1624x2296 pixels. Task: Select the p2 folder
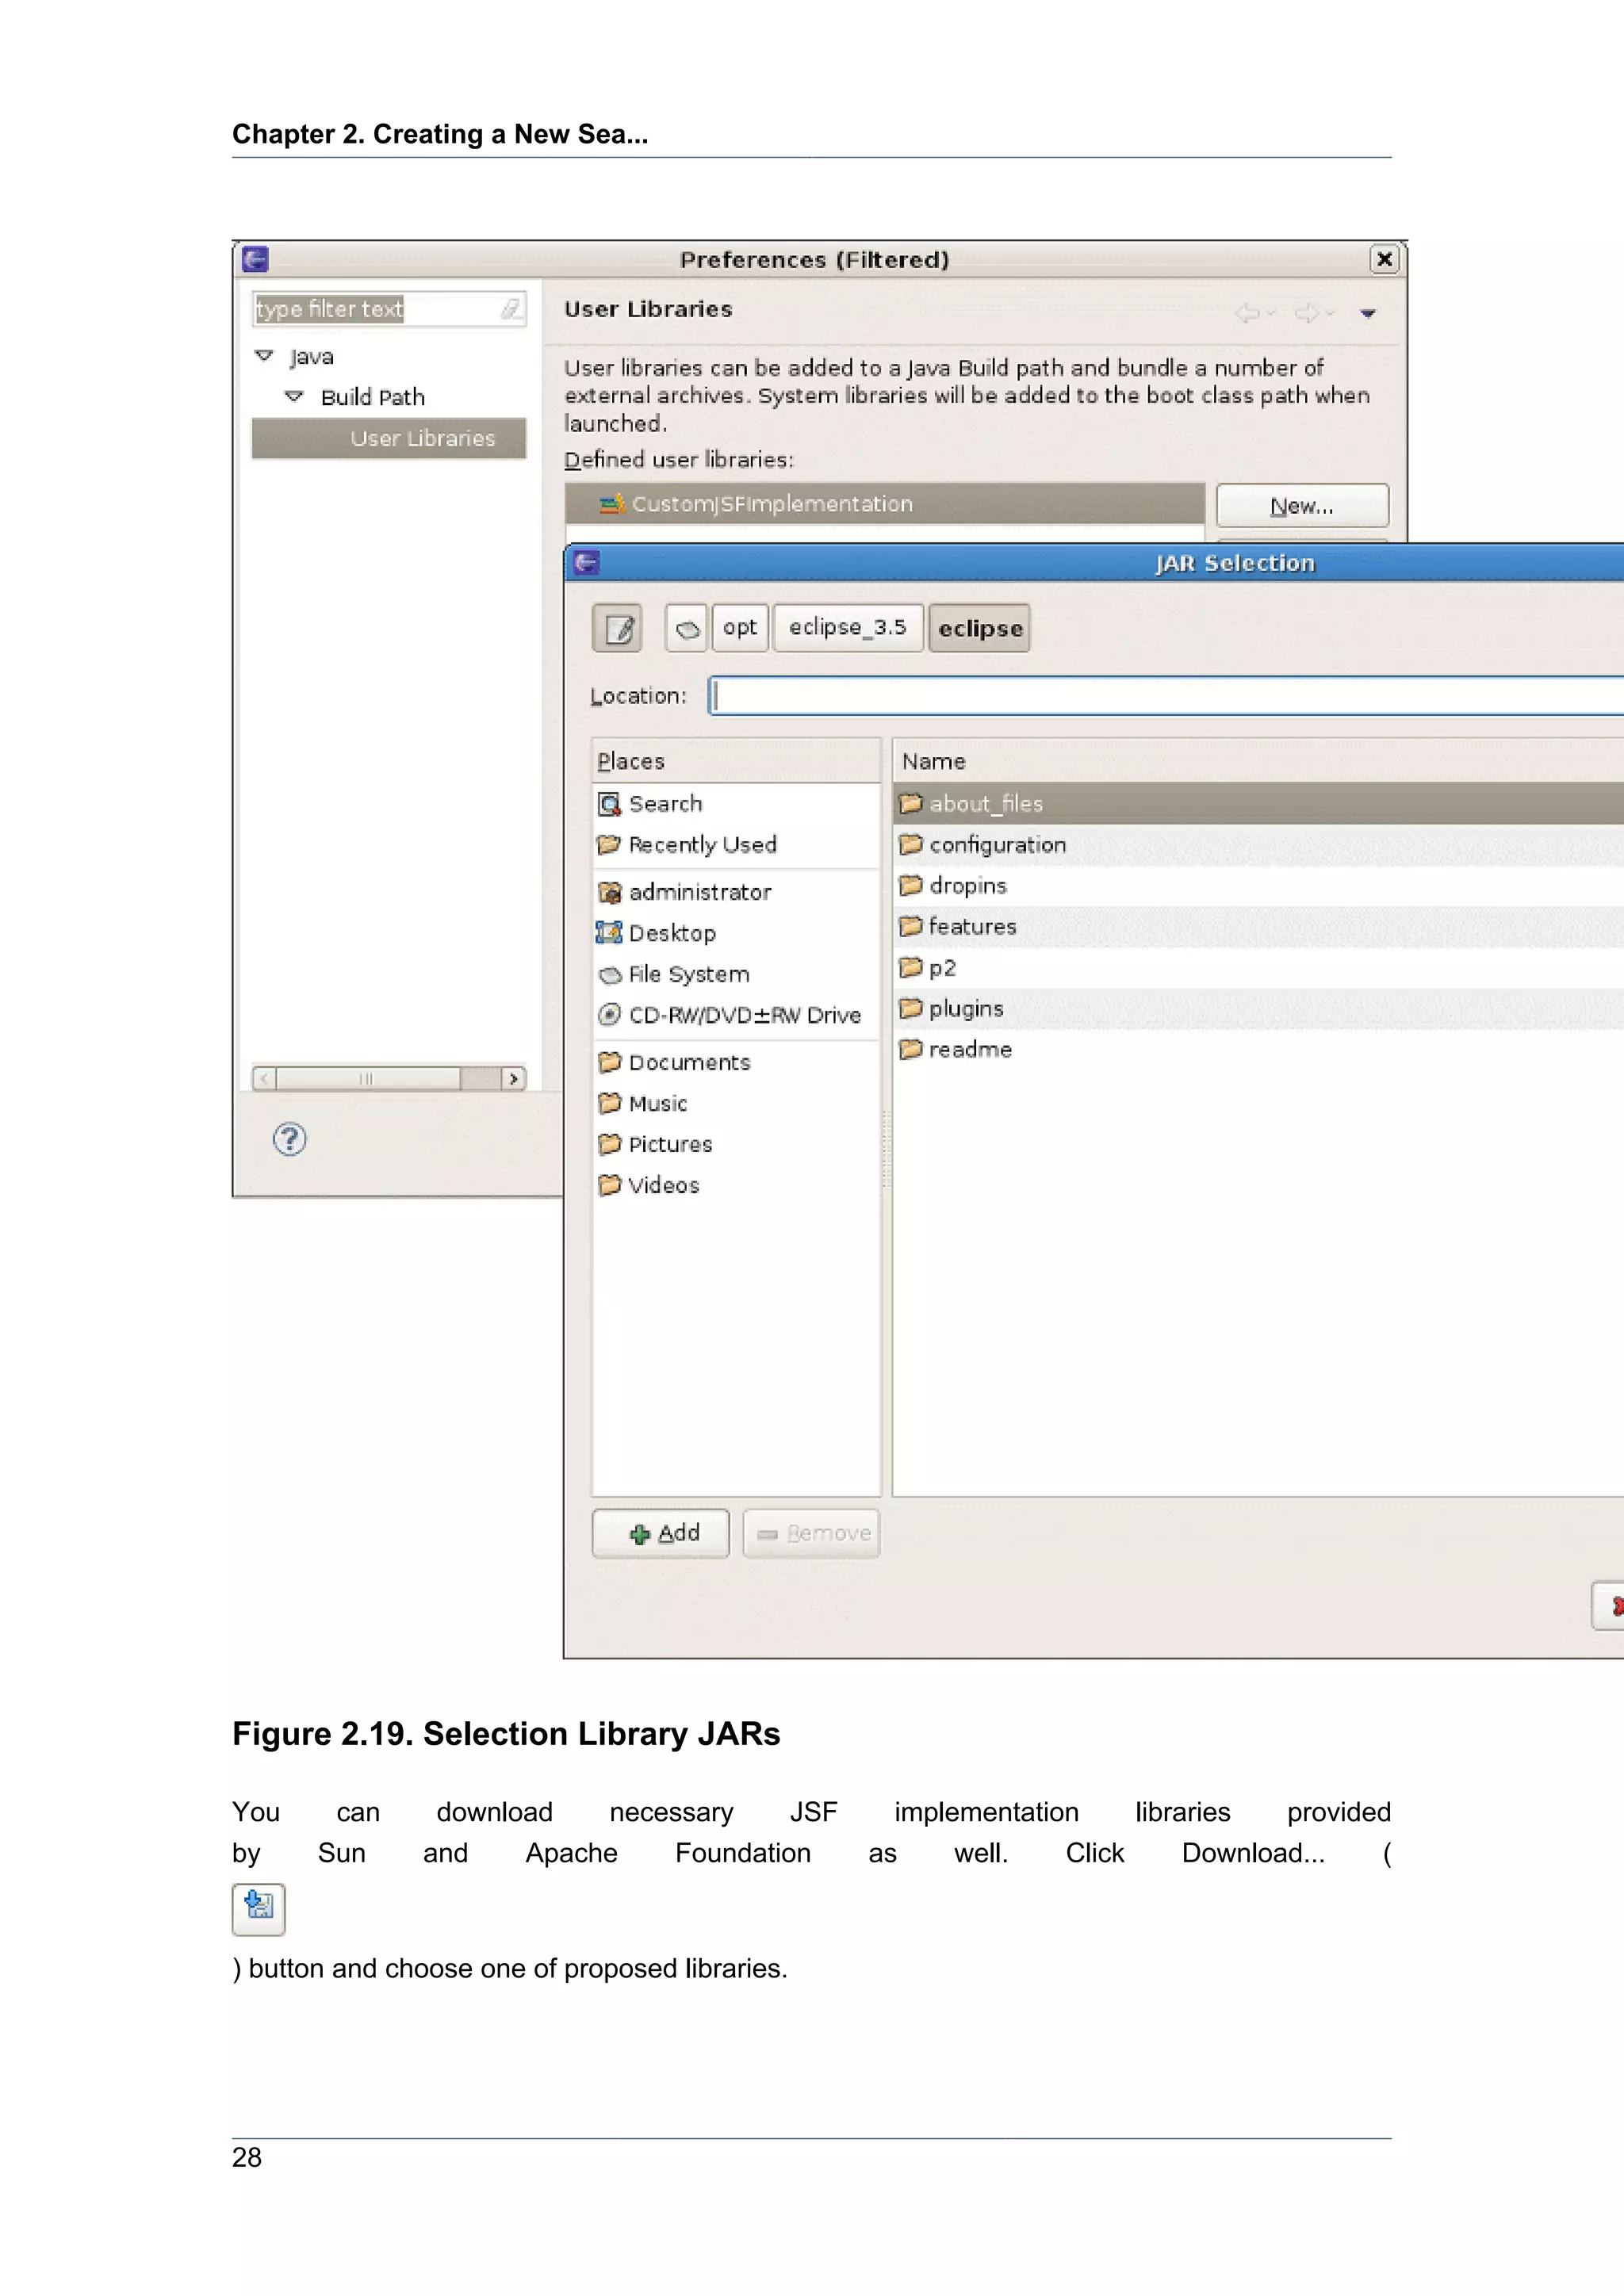click(1258, 968)
